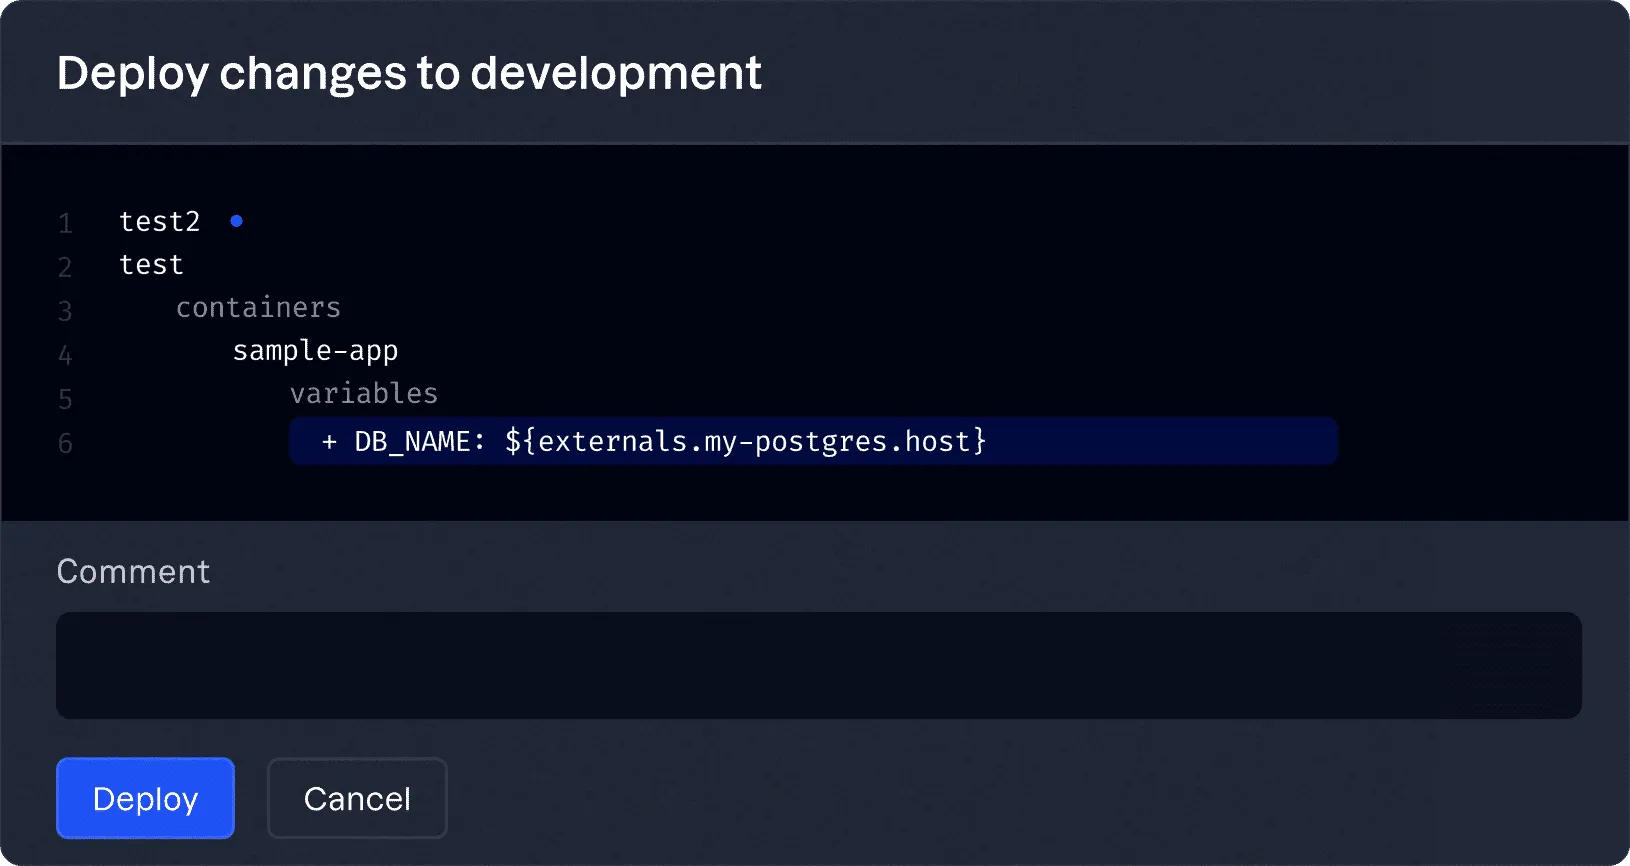
Task: Click the blue change dot beside test2
Action: 237,221
